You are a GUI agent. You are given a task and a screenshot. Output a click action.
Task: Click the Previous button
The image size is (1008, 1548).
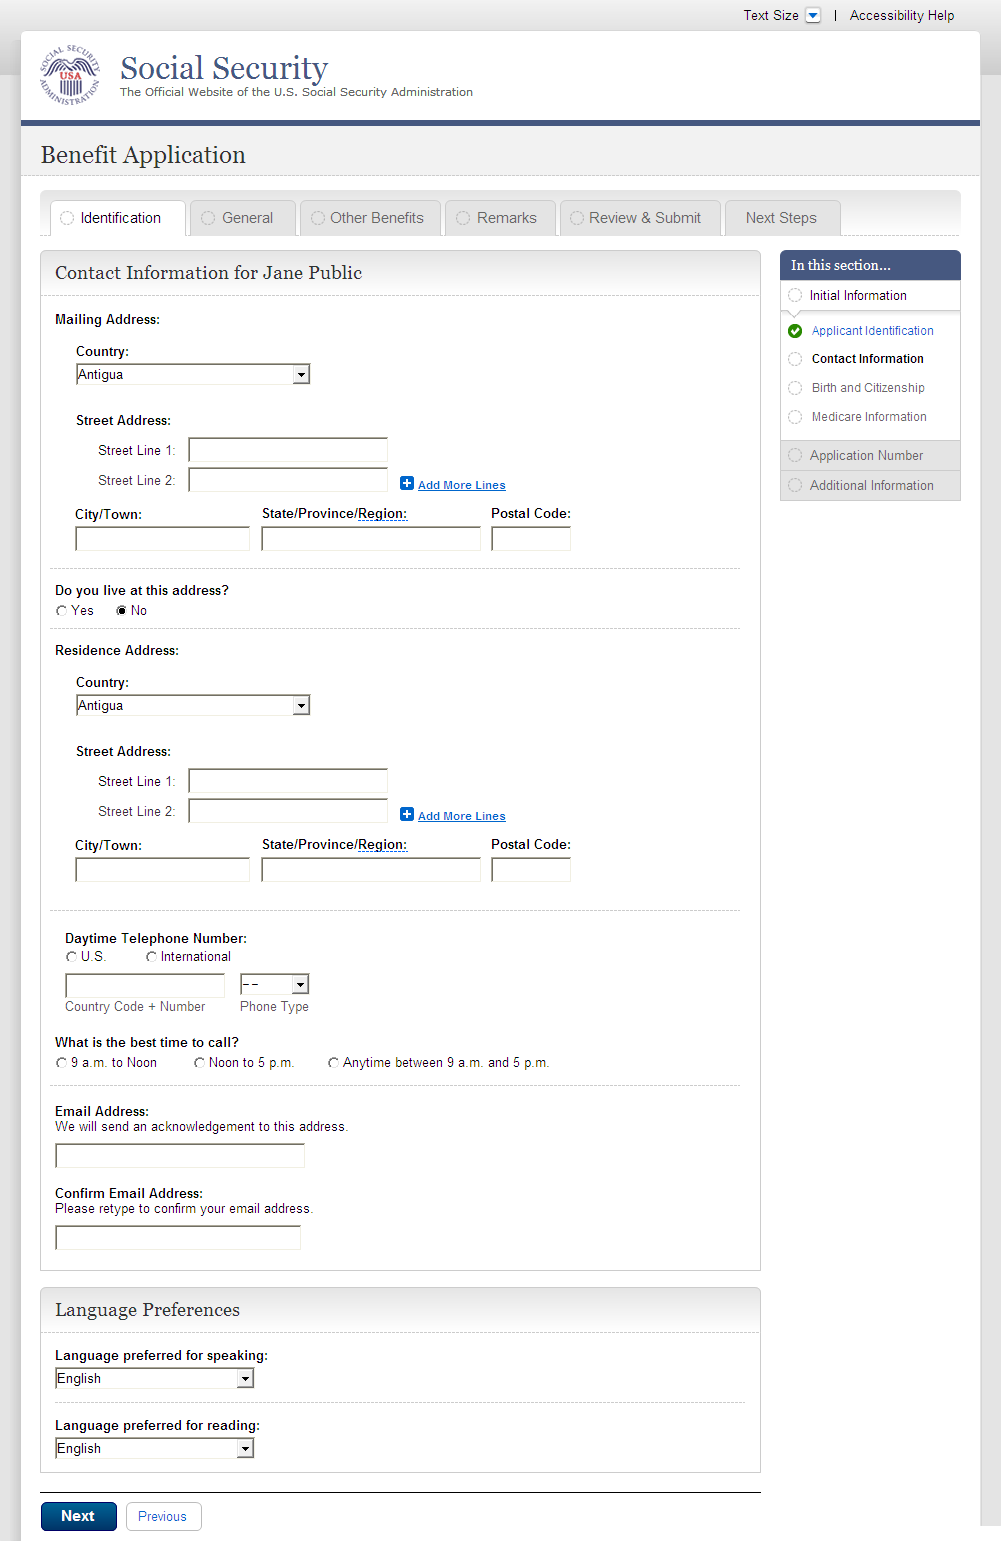coord(162,1516)
